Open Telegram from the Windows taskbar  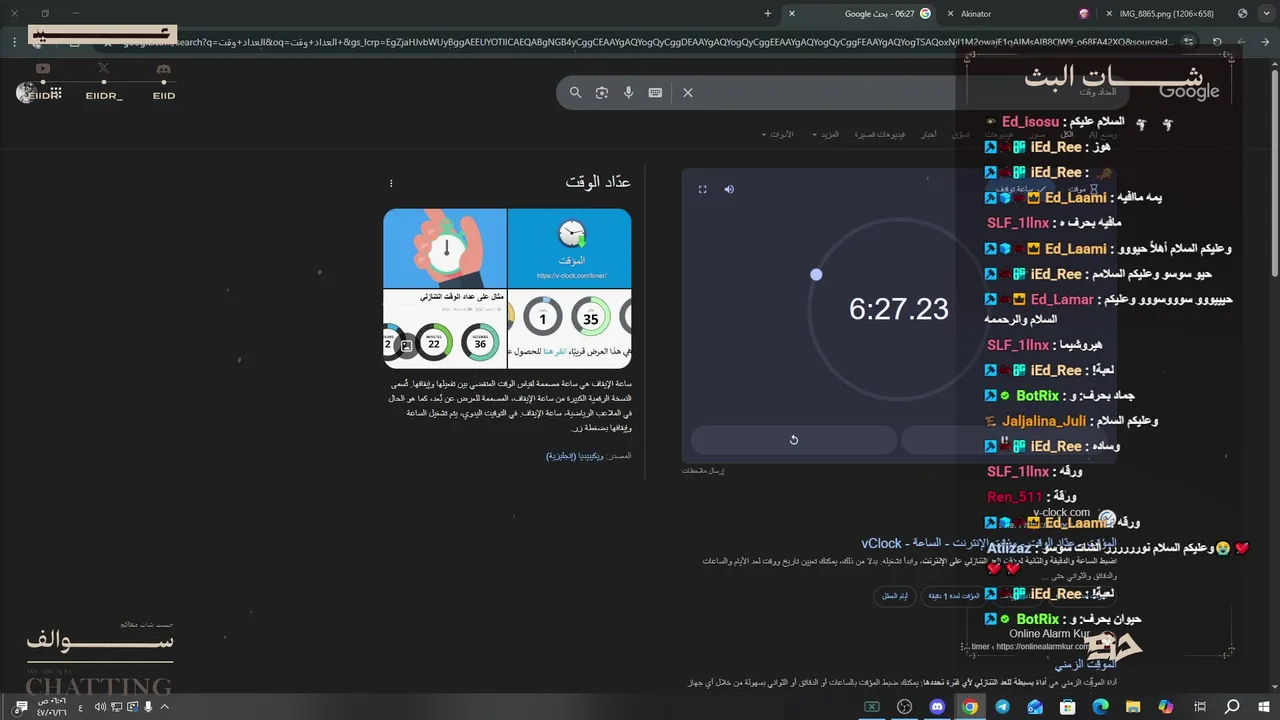coord(1002,707)
